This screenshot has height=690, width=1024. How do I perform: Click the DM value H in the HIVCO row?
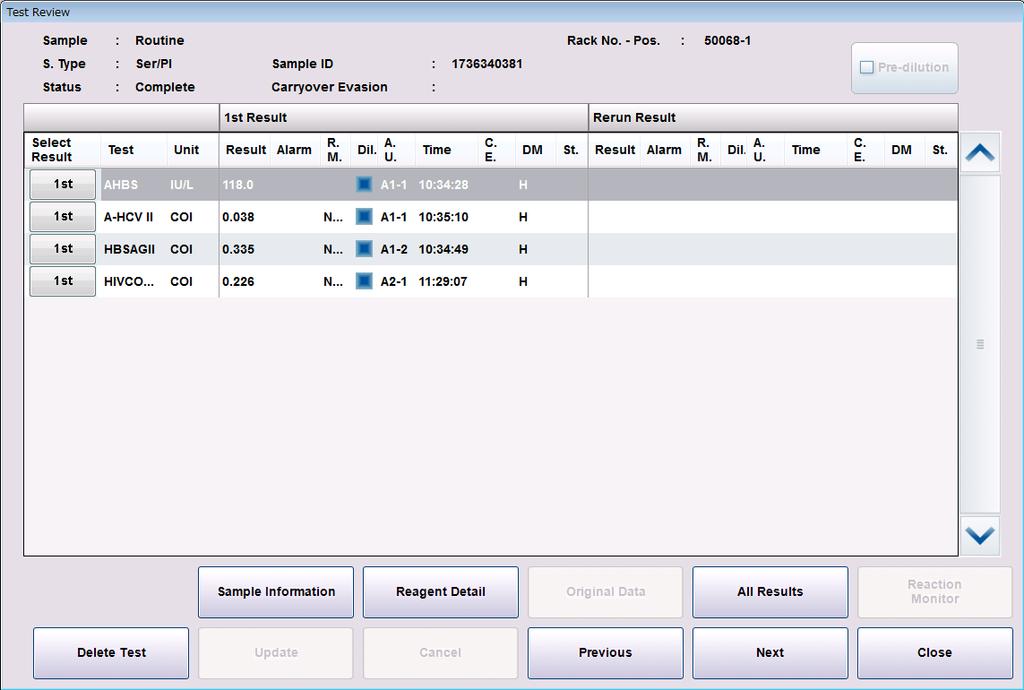523,281
